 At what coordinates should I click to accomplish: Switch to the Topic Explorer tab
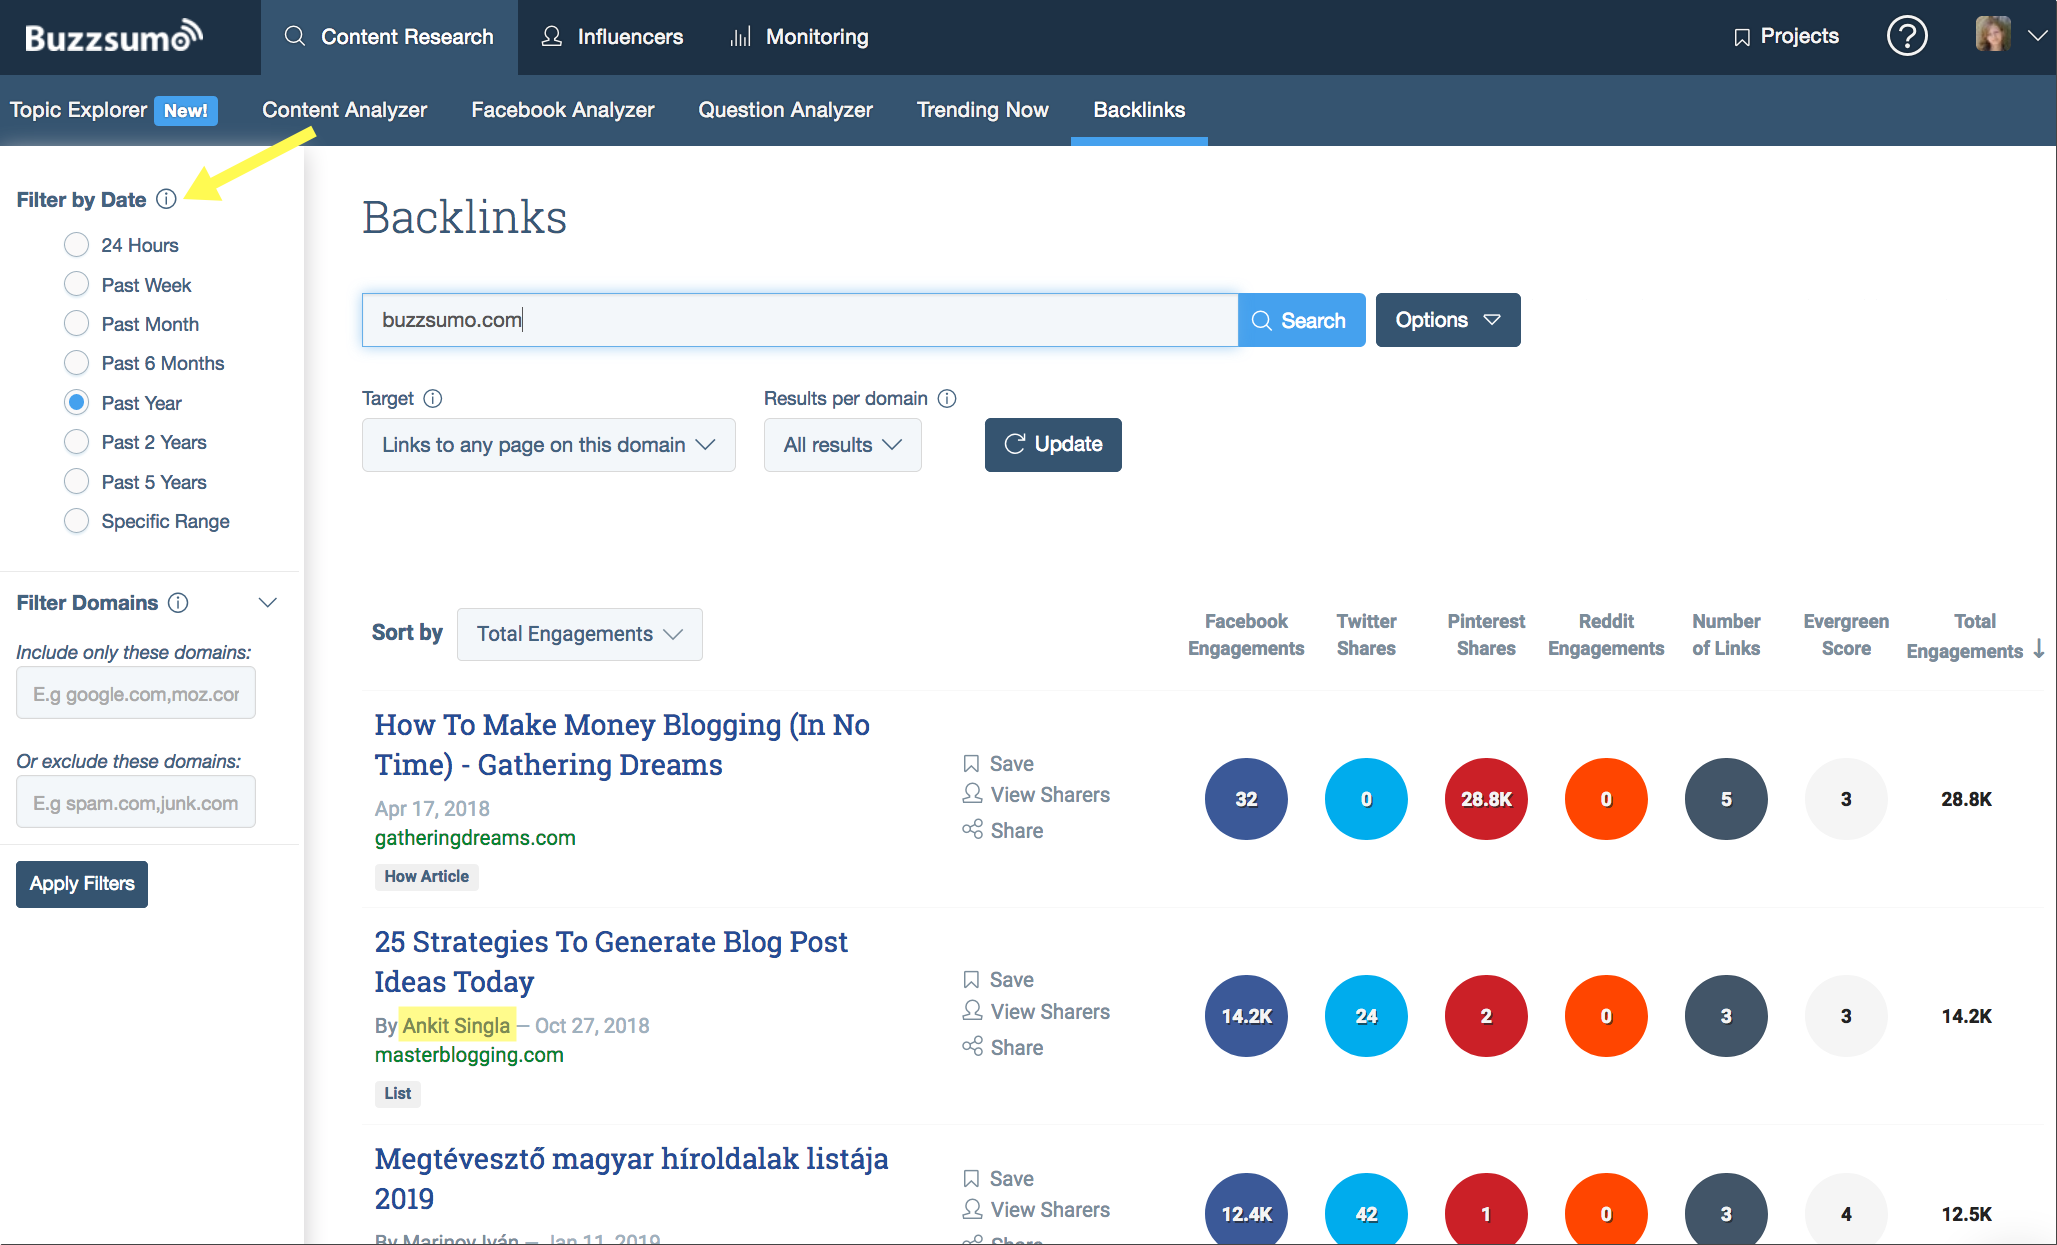point(81,109)
